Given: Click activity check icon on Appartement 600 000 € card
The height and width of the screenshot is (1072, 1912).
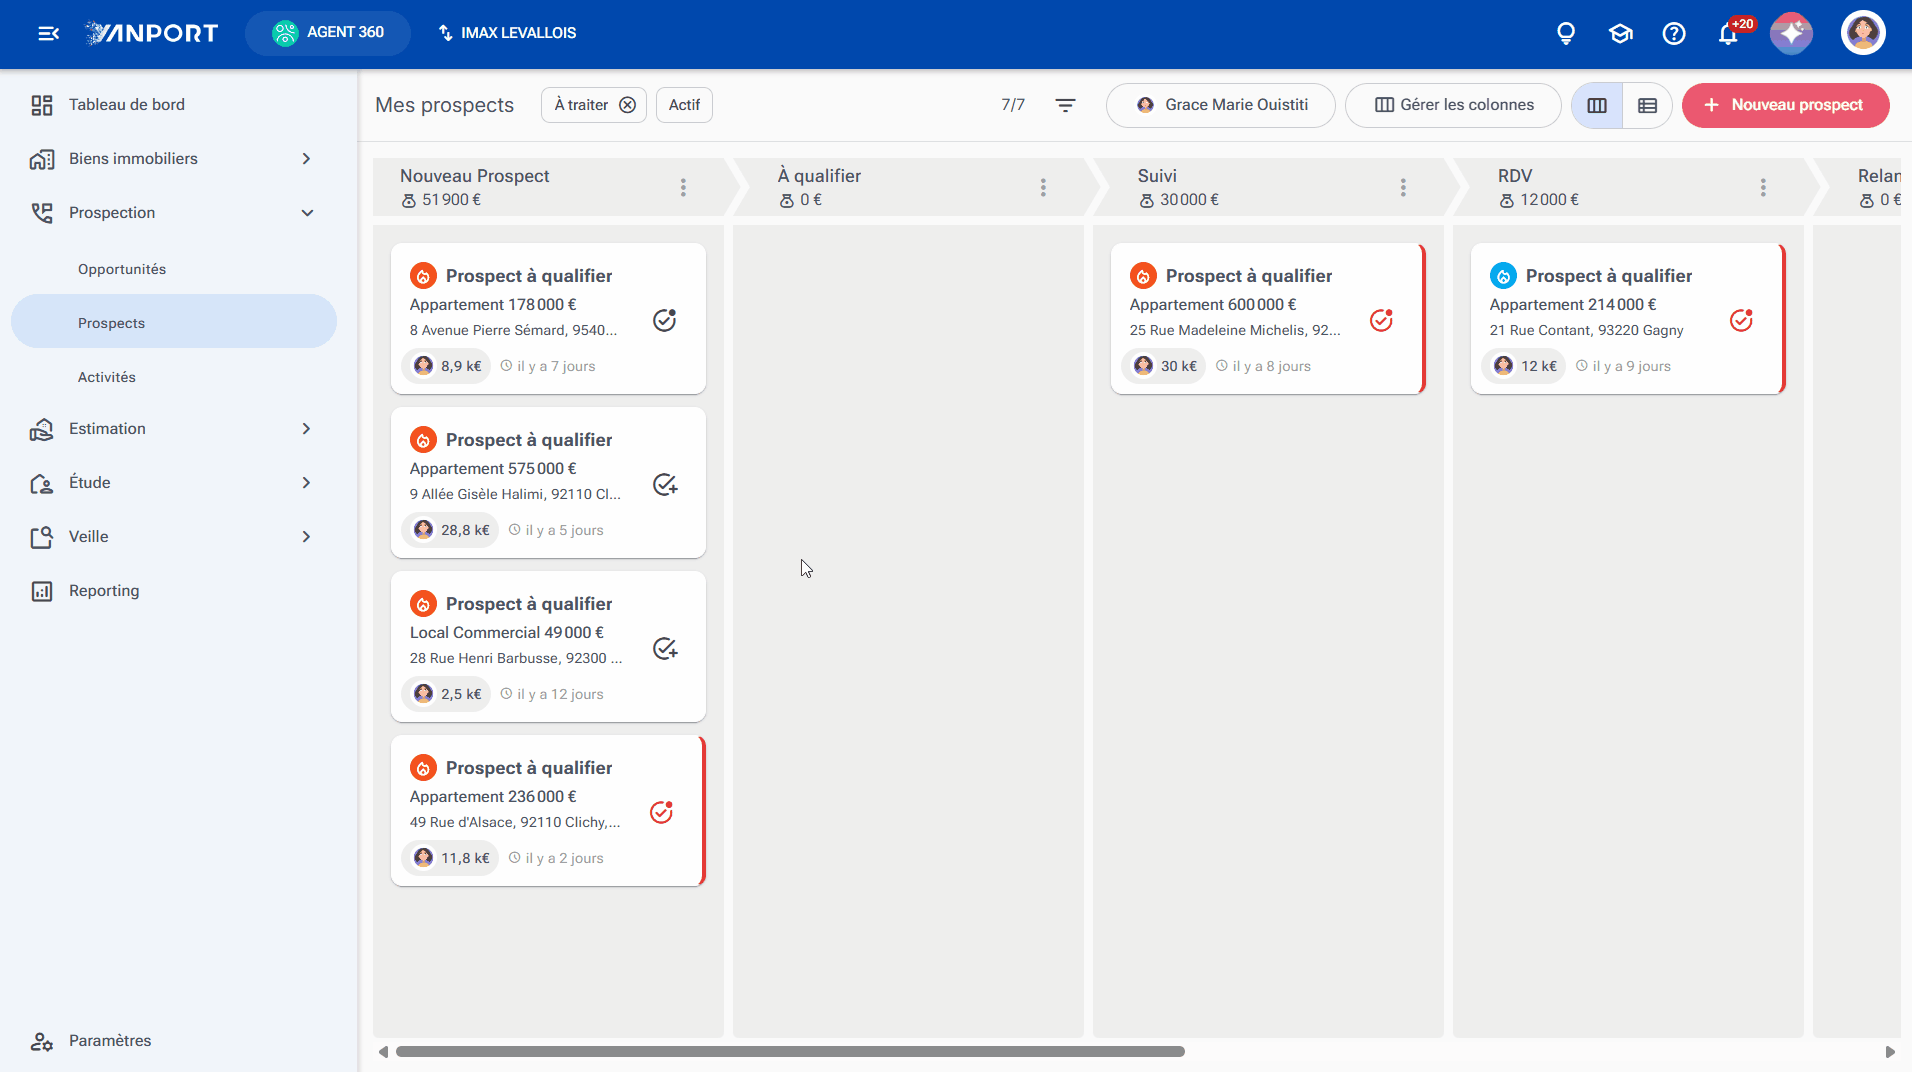Looking at the screenshot, I should (1381, 320).
